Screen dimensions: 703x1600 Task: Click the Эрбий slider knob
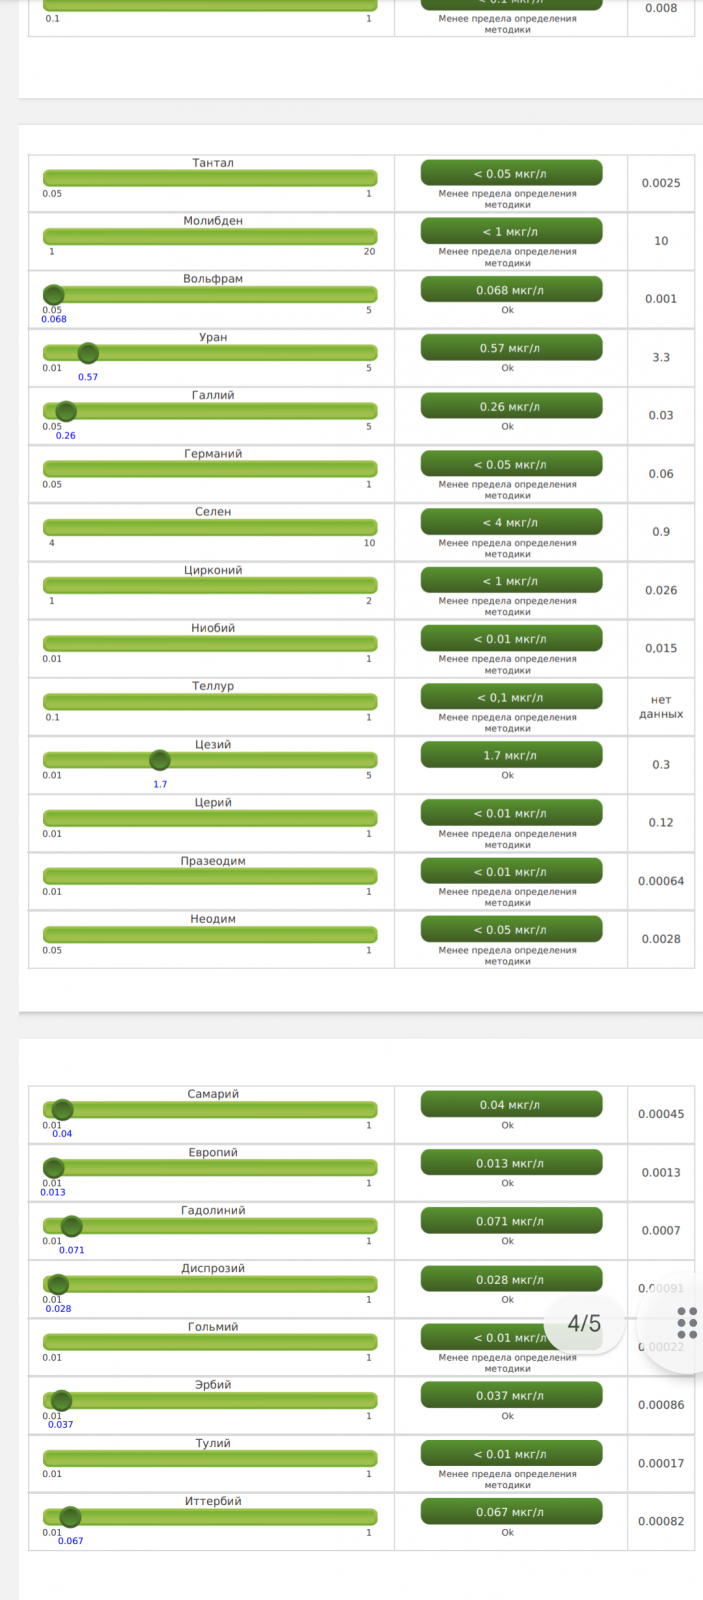[x=61, y=1400]
